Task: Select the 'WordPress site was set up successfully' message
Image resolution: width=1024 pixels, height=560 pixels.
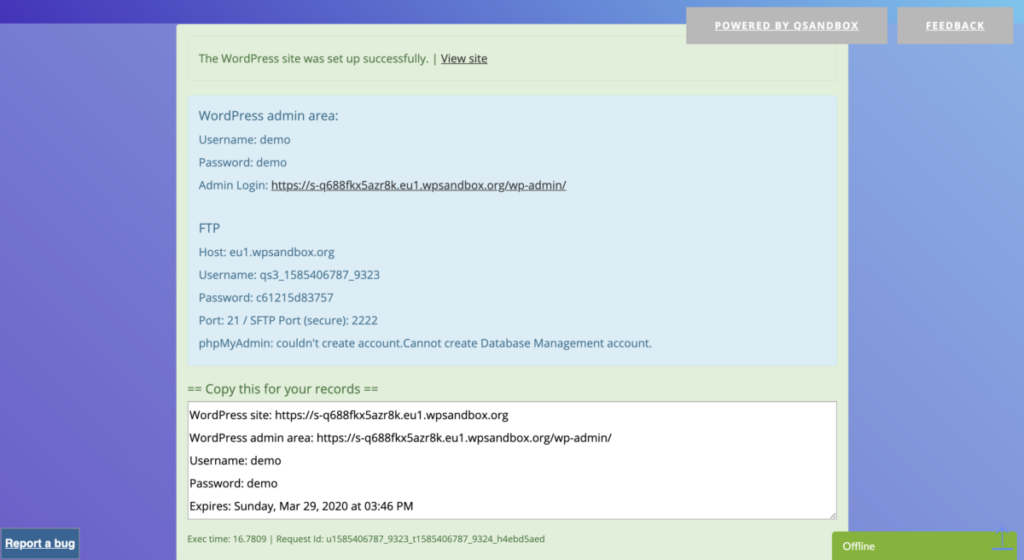Action: pyautogui.click(x=313, y=59)
